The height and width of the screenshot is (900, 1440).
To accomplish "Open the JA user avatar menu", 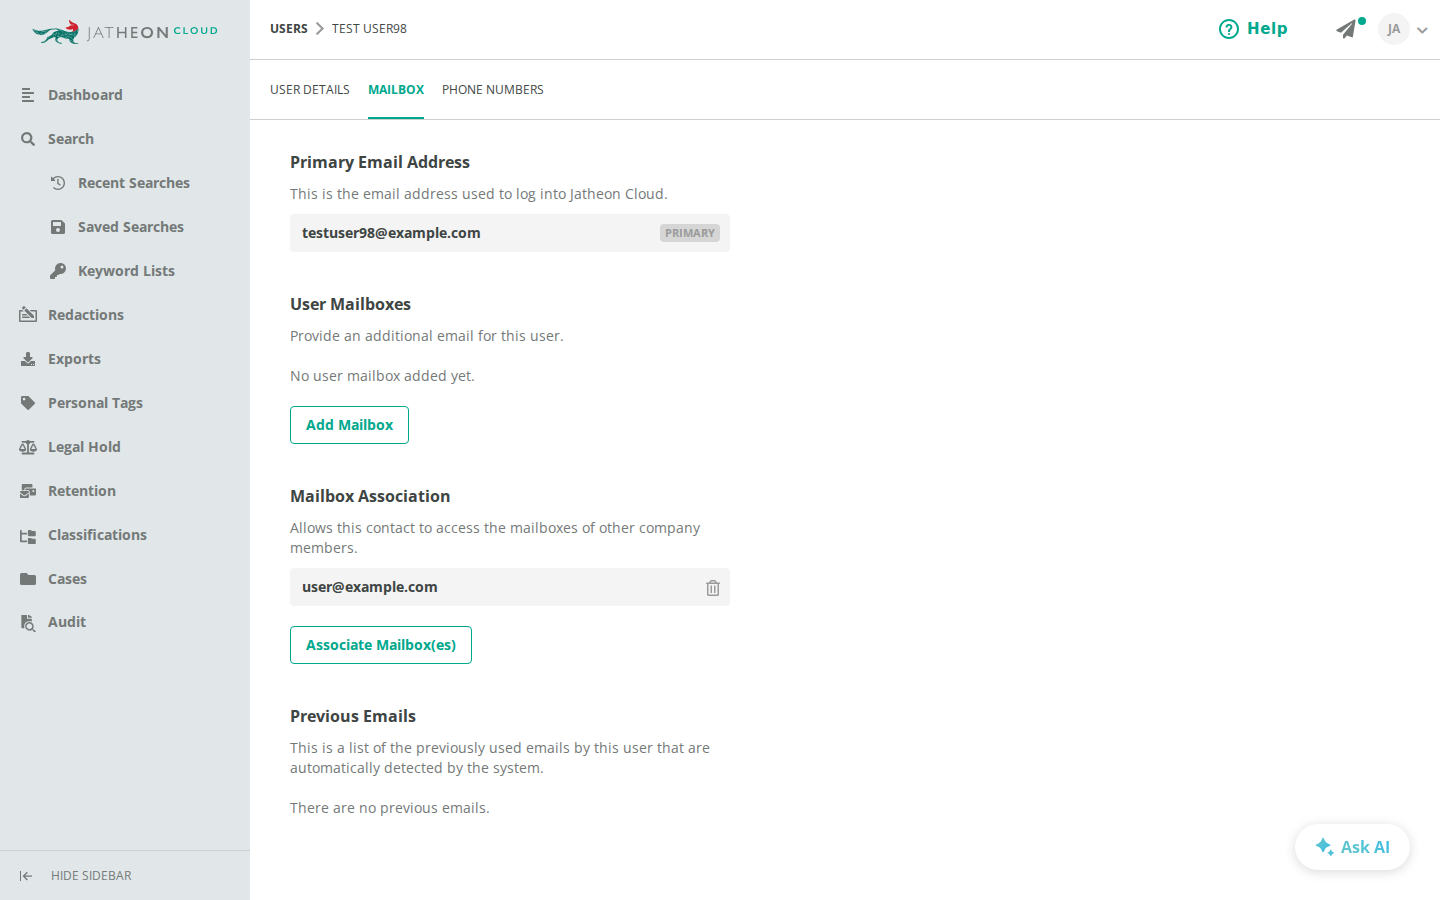I will 1394,29.
